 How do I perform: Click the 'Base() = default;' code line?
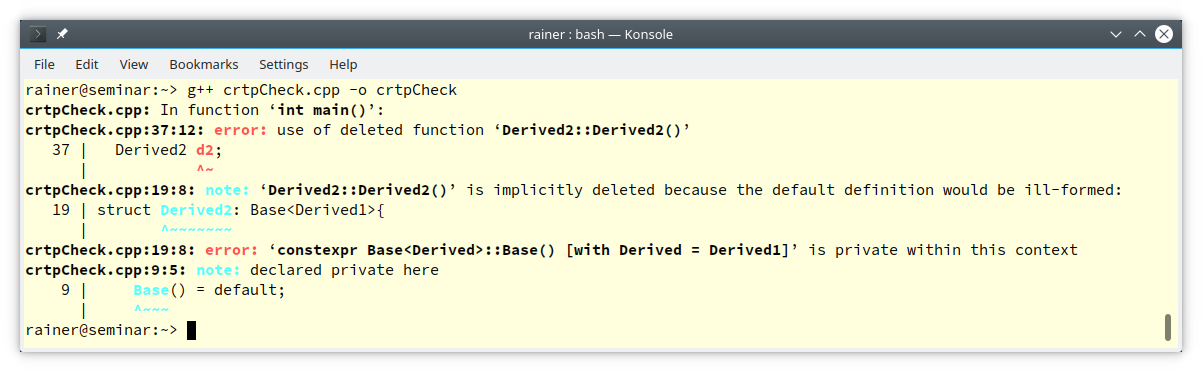[209, 290]
